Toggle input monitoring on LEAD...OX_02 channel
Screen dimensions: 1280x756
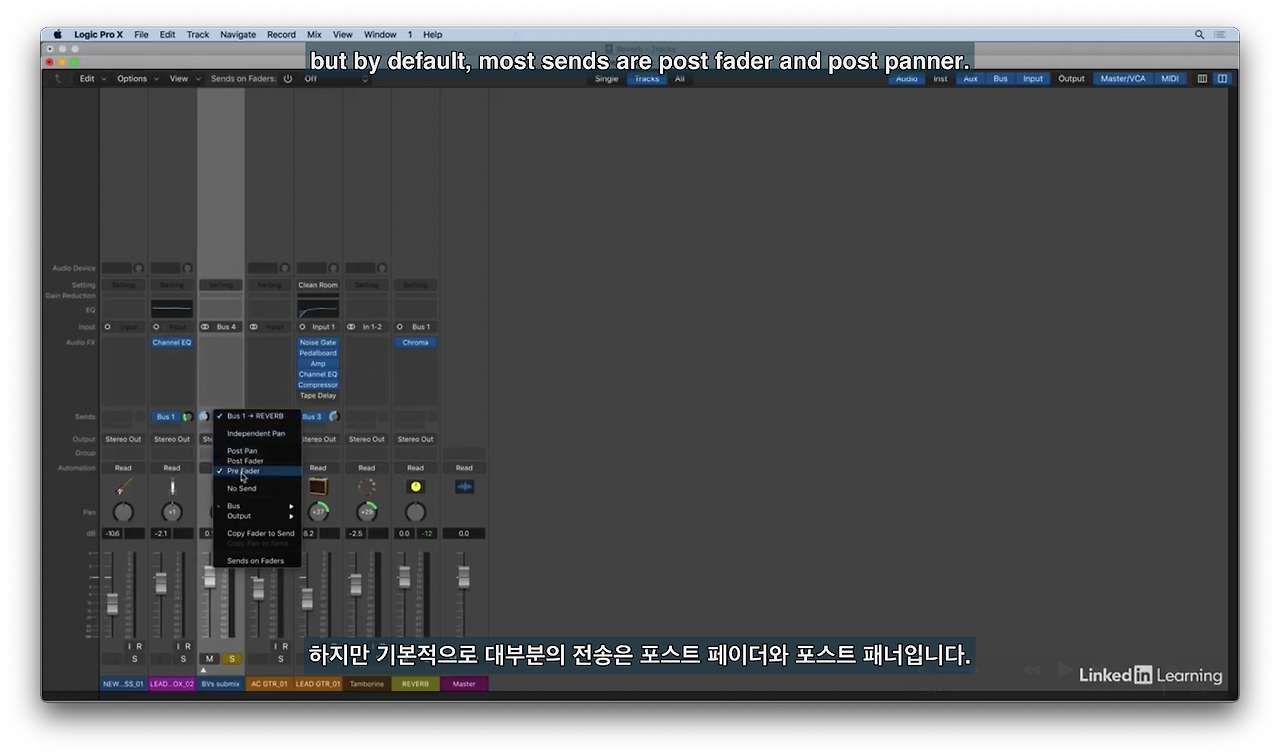[179, 647]
